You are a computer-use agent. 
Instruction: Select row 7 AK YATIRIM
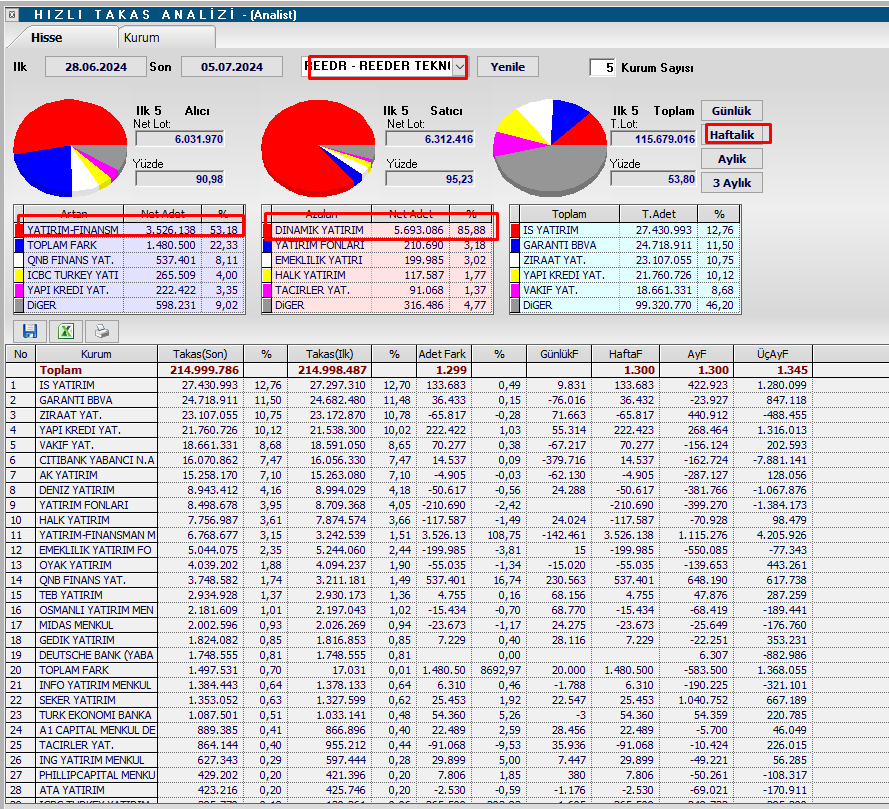coord(409,475)
